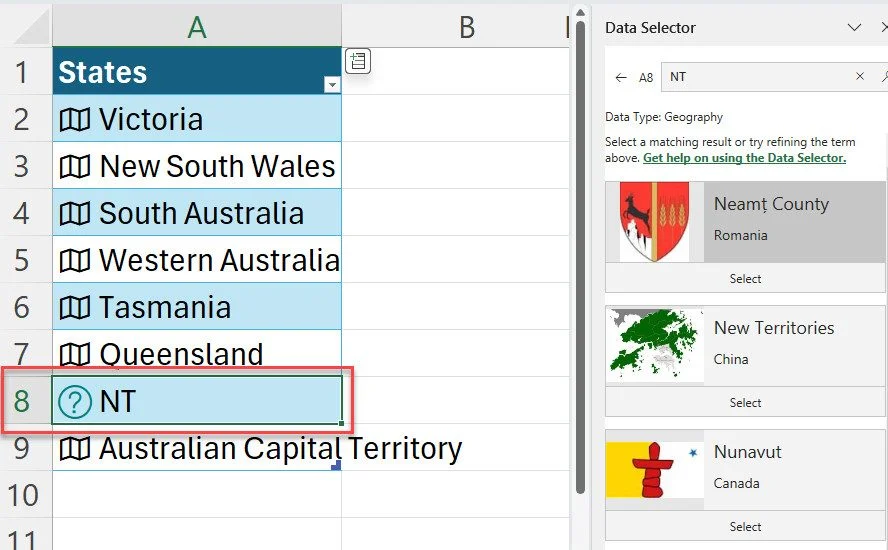Click the Neamț County coat of arms thumbnail
The image size is (888, 550).
[x=655, y=221]
